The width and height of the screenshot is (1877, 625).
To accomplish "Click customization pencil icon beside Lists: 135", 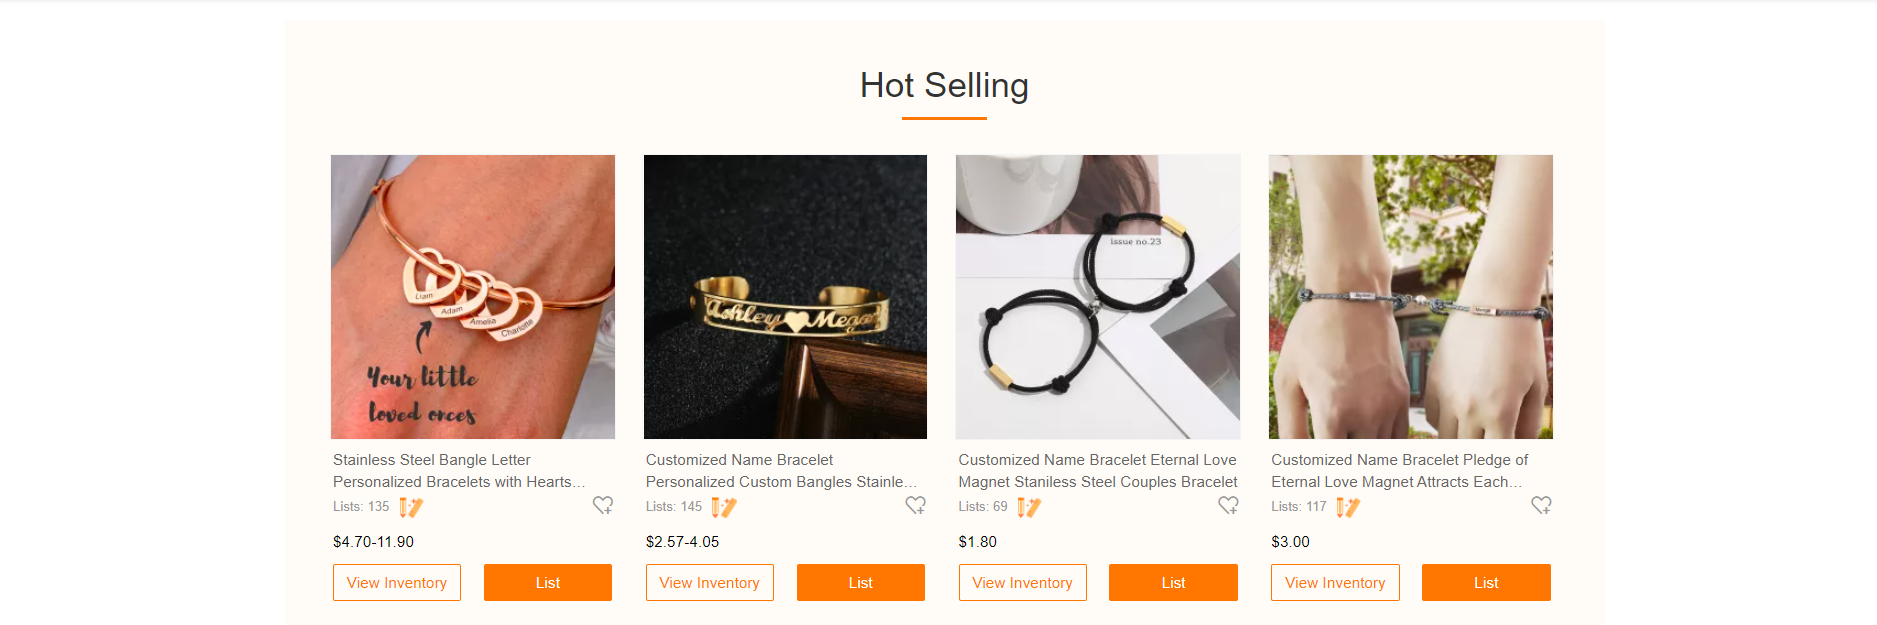I will 411,508.
